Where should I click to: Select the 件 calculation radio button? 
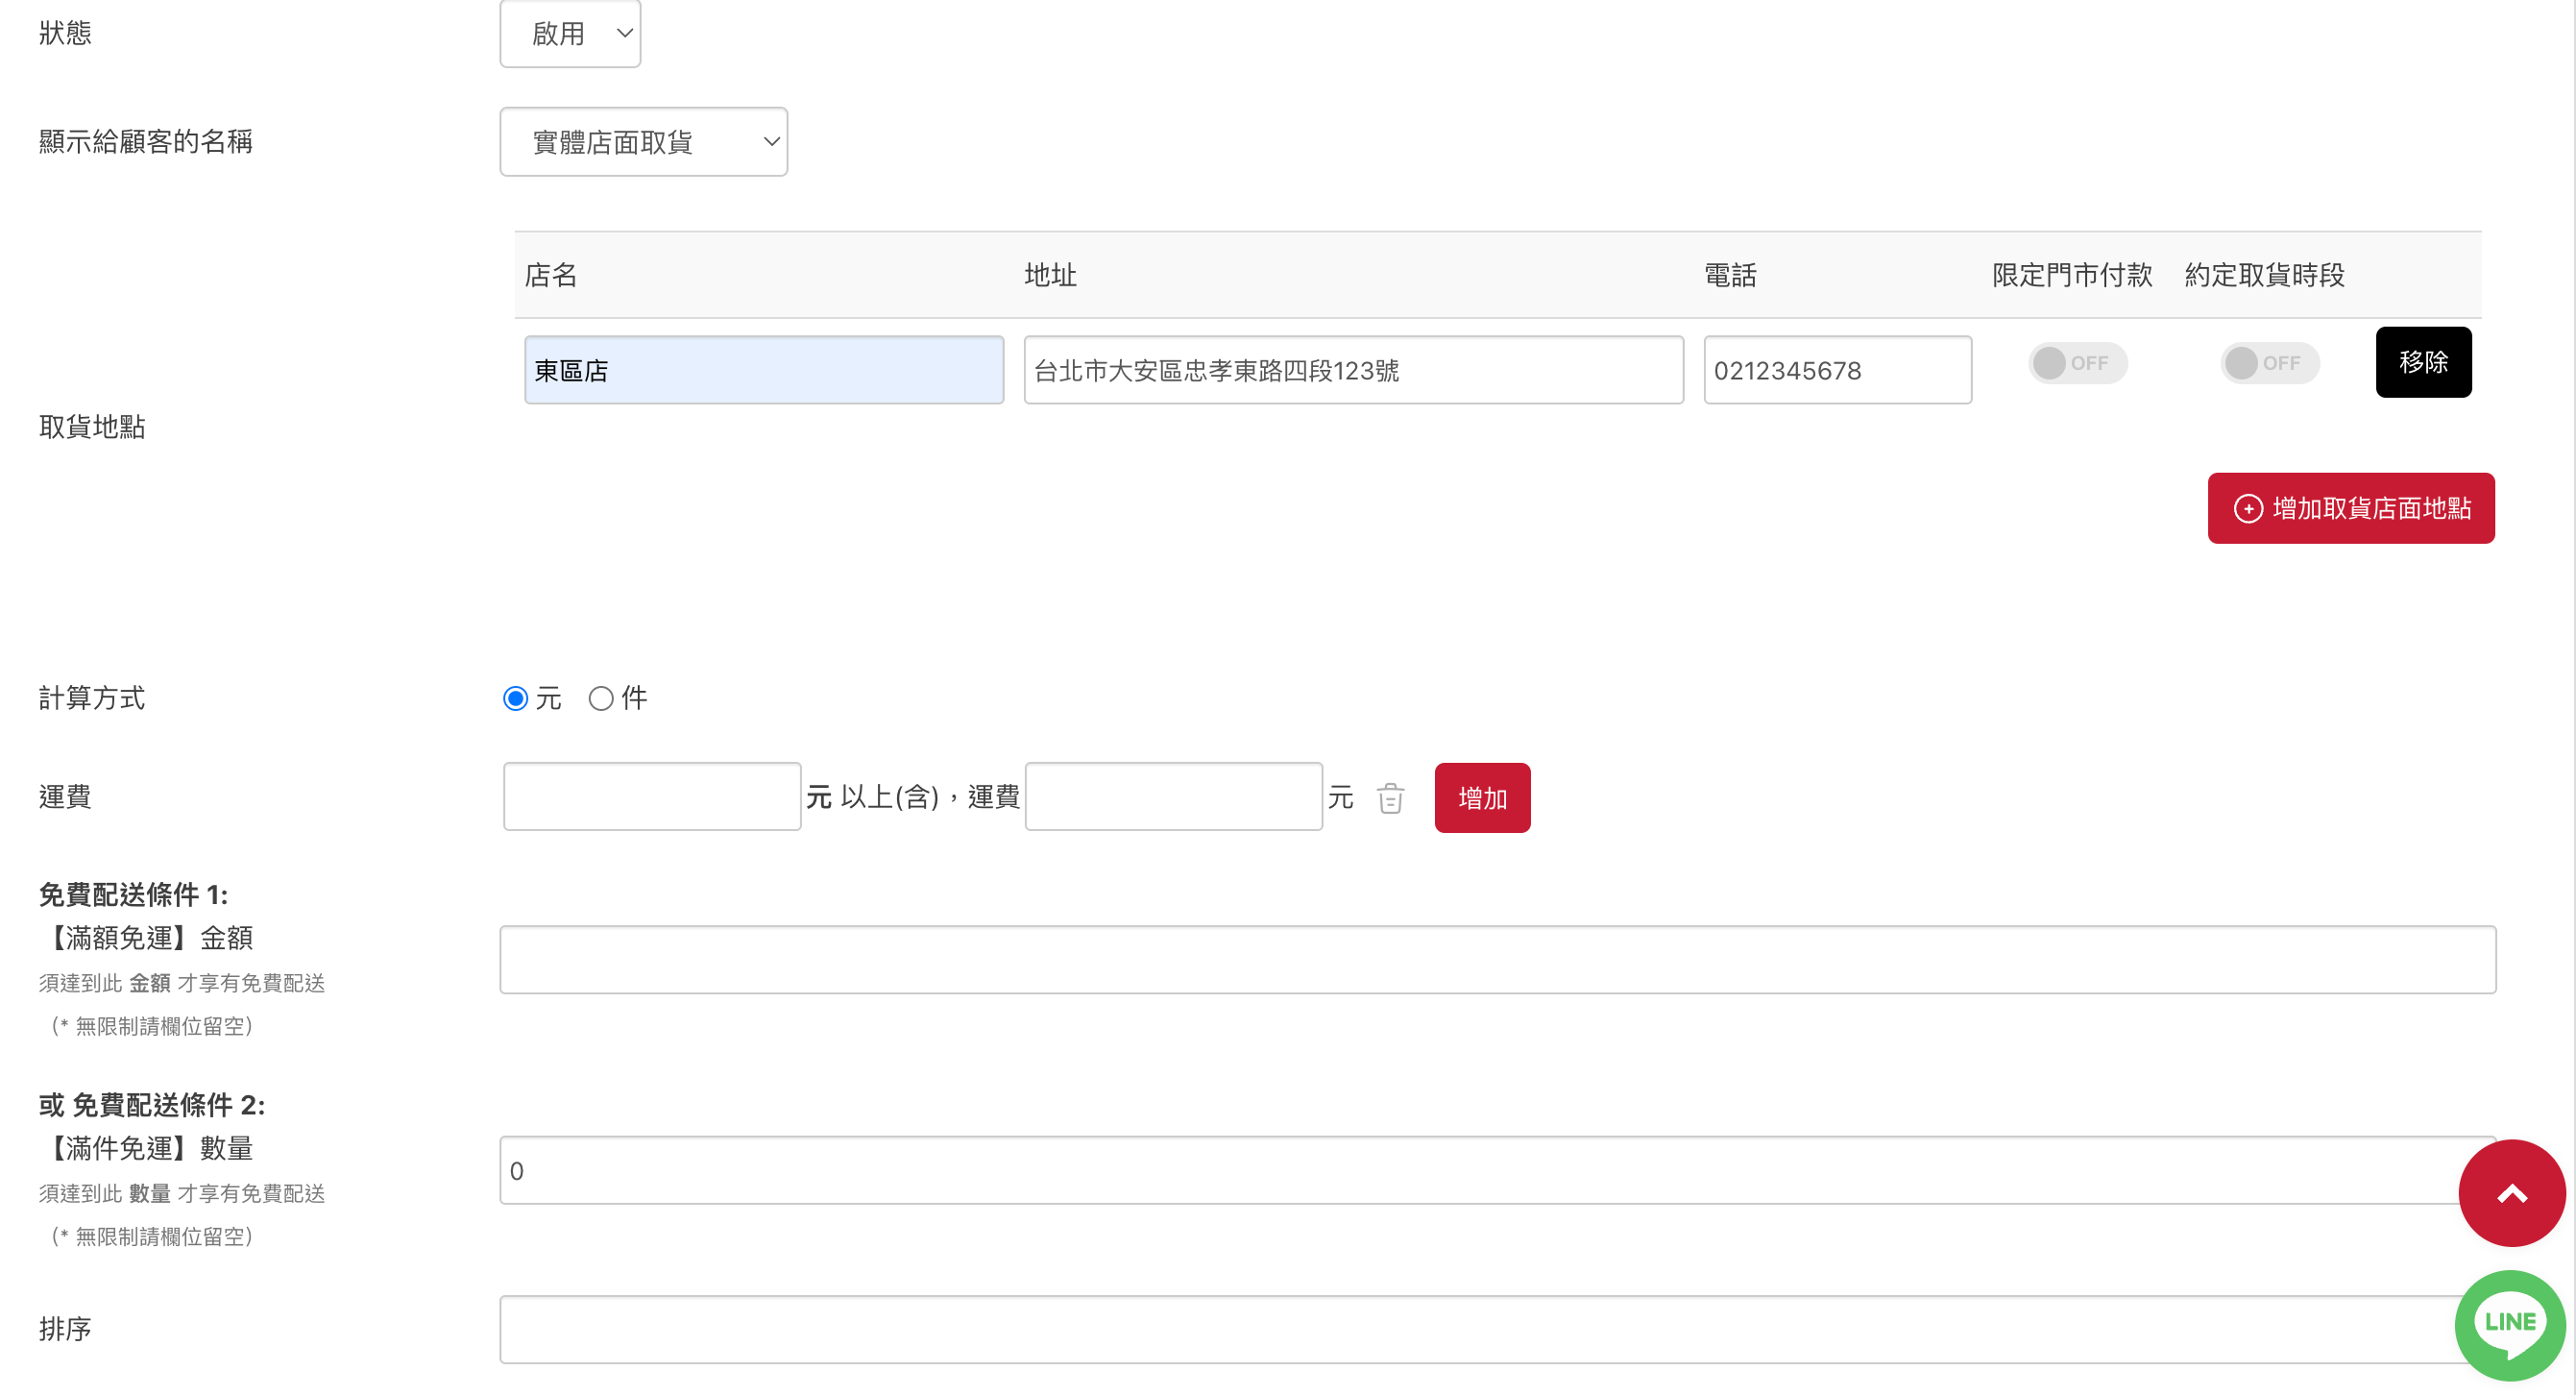click(x=600, y=698)
